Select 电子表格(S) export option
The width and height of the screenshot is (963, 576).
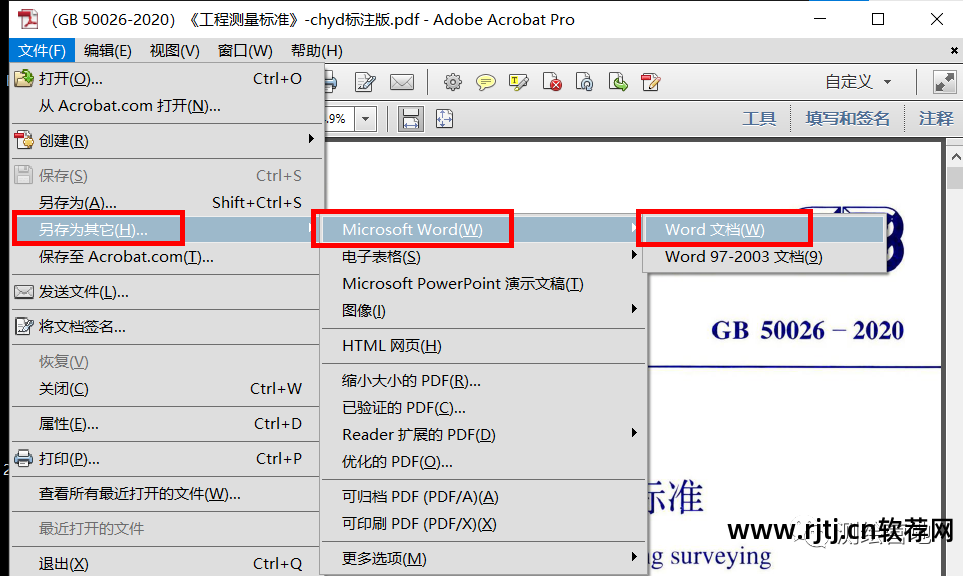[382, 255]
